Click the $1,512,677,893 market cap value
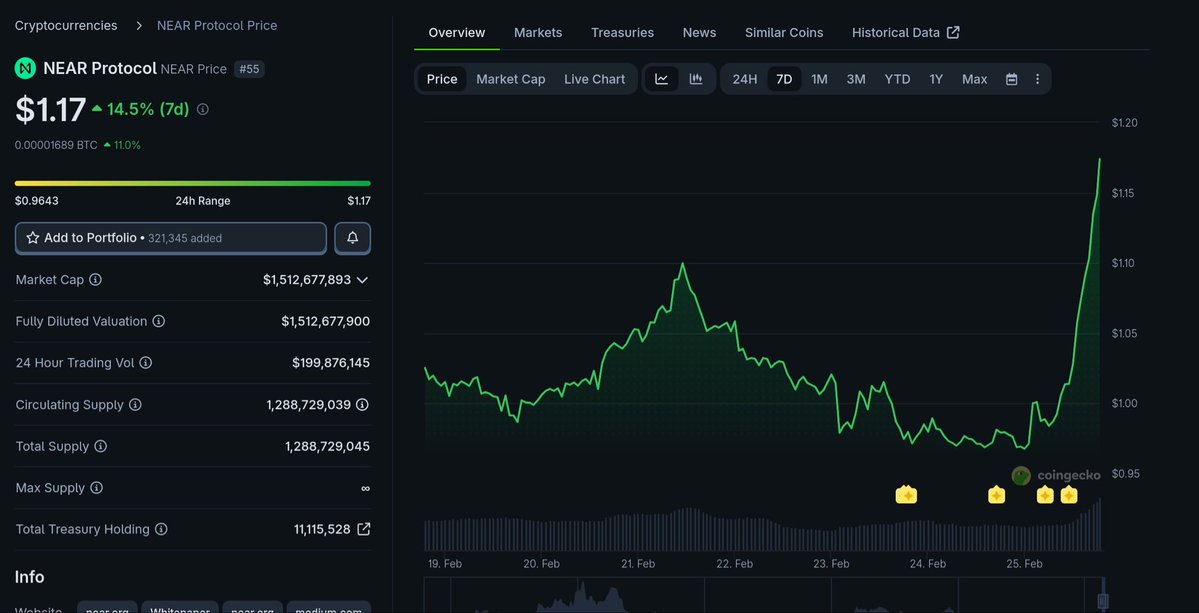The height and width of the screenshot is (613, 1199). pyautogui.click(x=307, y=280)
